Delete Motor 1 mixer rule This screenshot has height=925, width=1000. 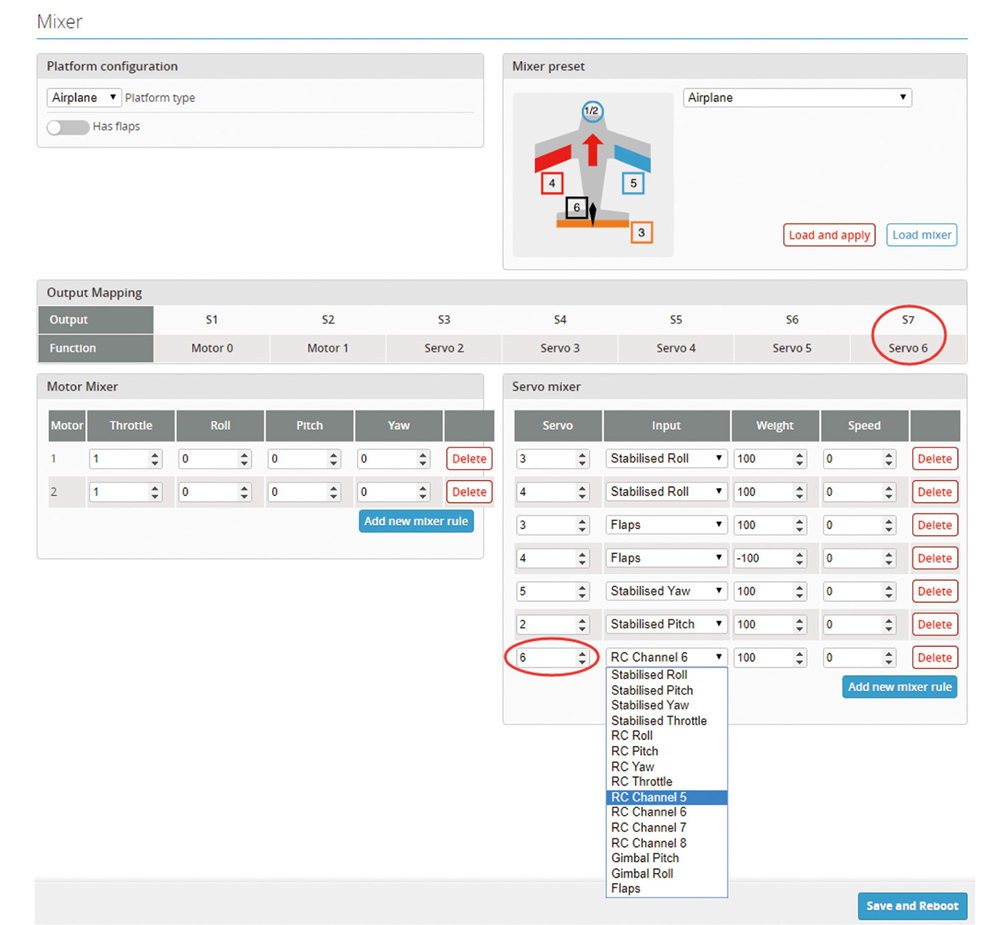point(469,459)
